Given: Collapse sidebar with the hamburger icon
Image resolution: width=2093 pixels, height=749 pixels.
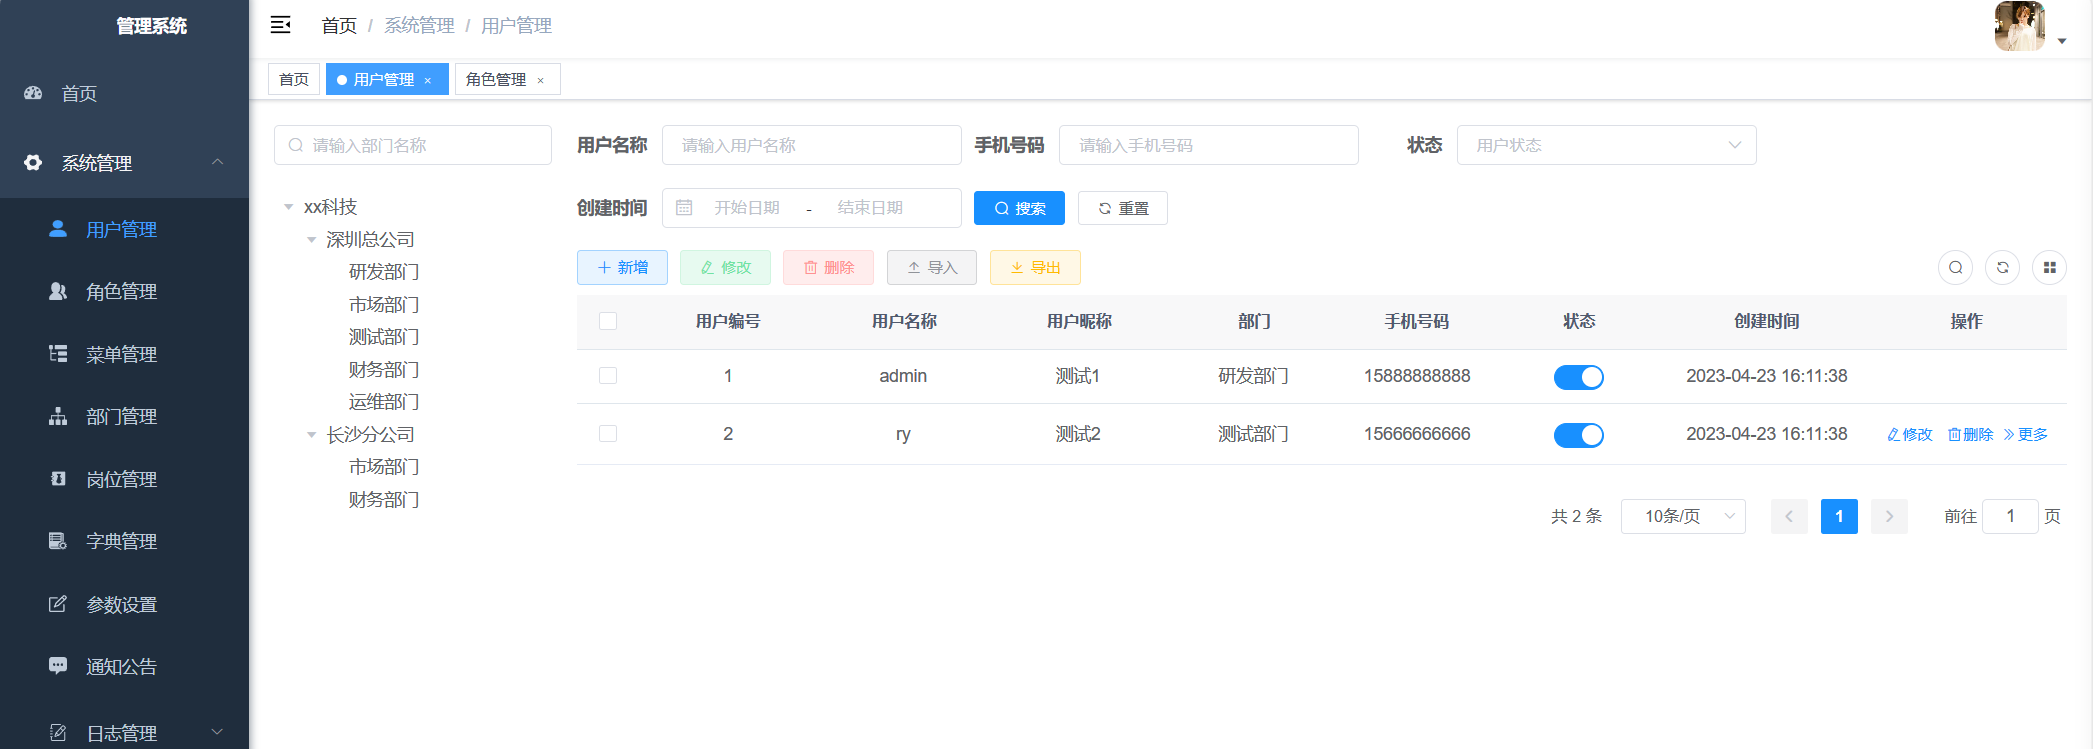Looking at the screenshot, I should (281, 25).
